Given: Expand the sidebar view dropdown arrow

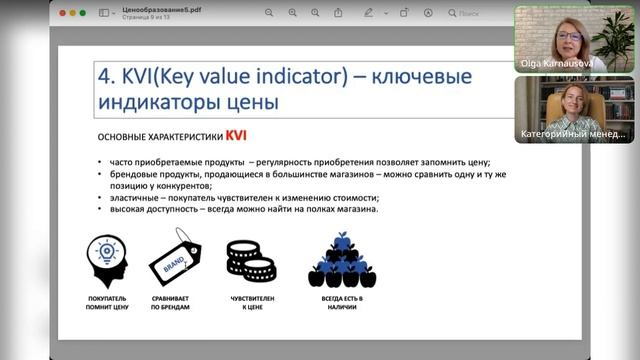Looking at the screenshot, I should click(x=113, y=13).
